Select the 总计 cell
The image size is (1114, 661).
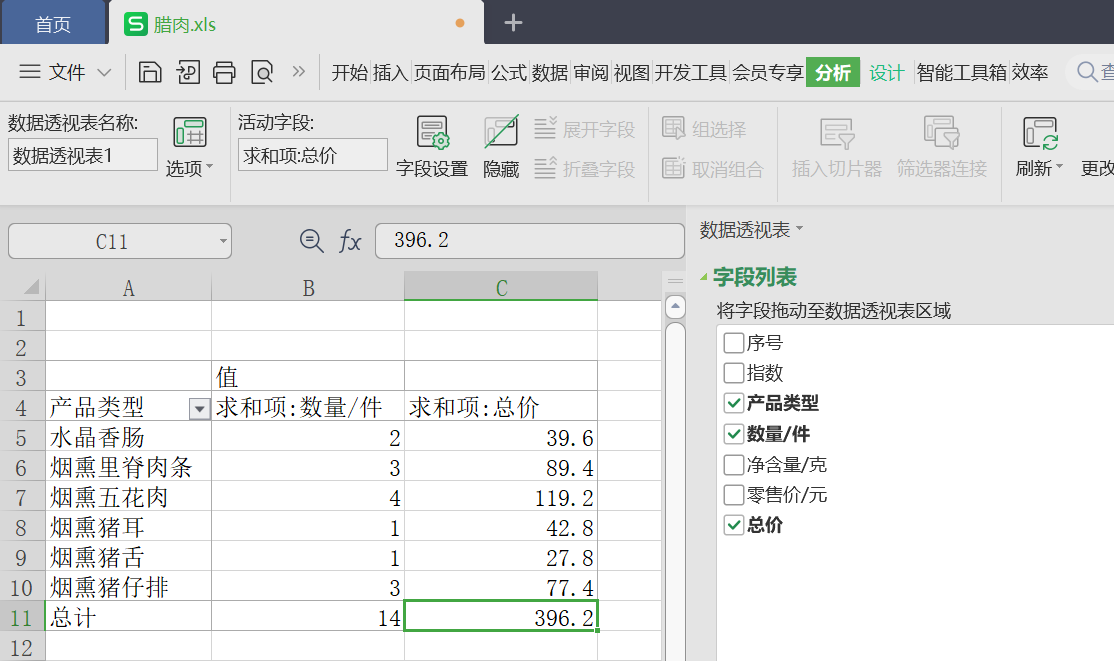(x=129, y=616)
